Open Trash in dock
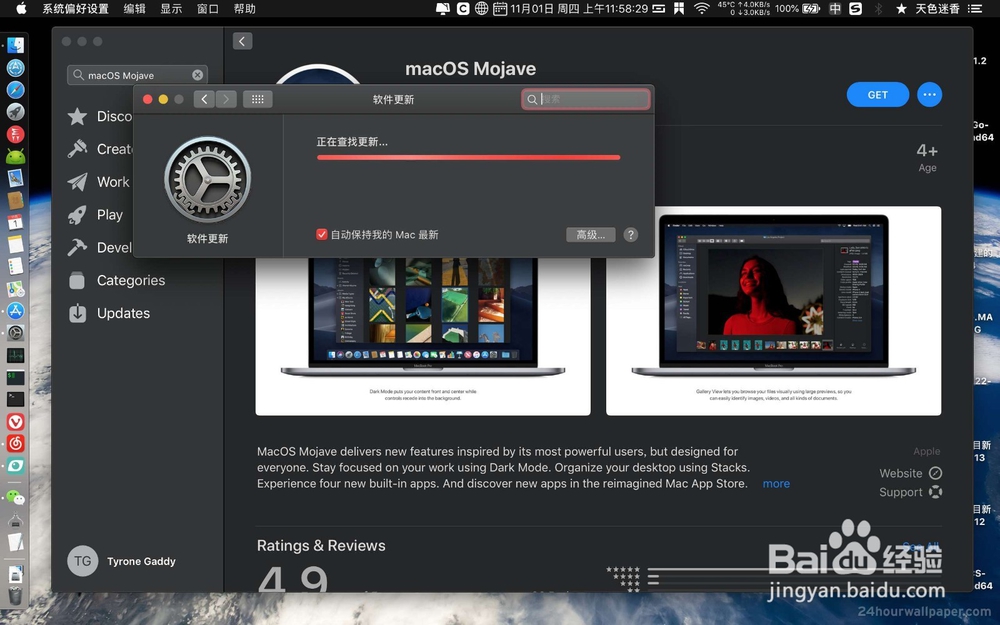Image resolution: width=1000 pixels, height=625 pixels. click(15, 594)
